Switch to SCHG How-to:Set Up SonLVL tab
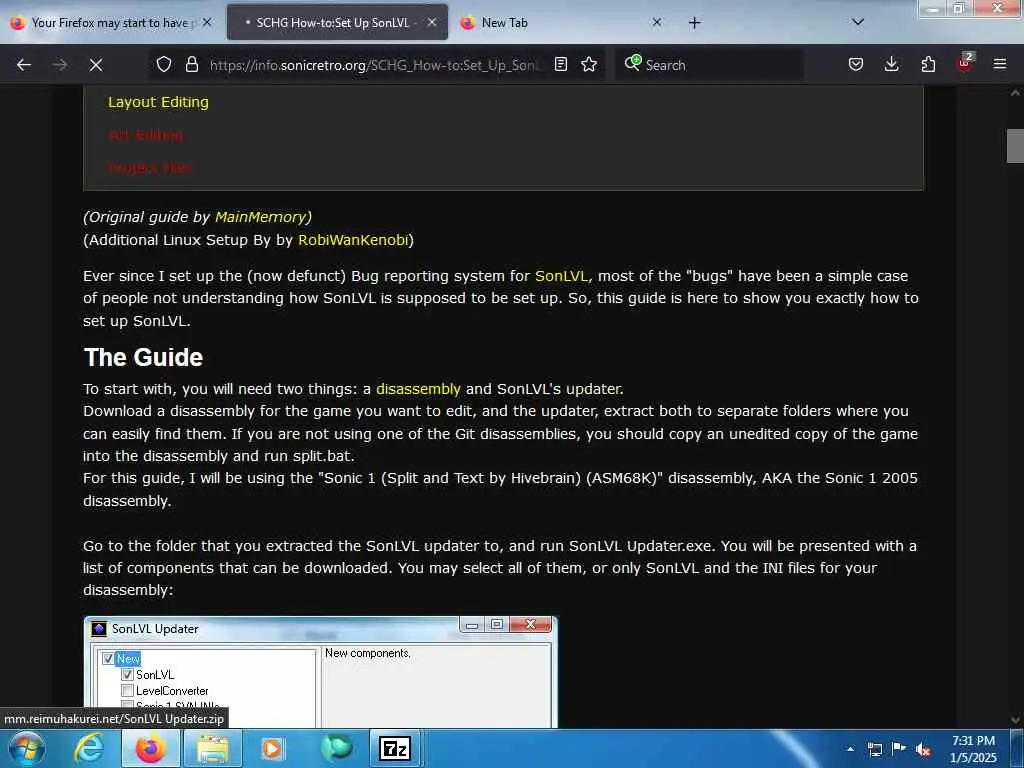The height and width of the screenshot is (768, 1024). (333, 22)
